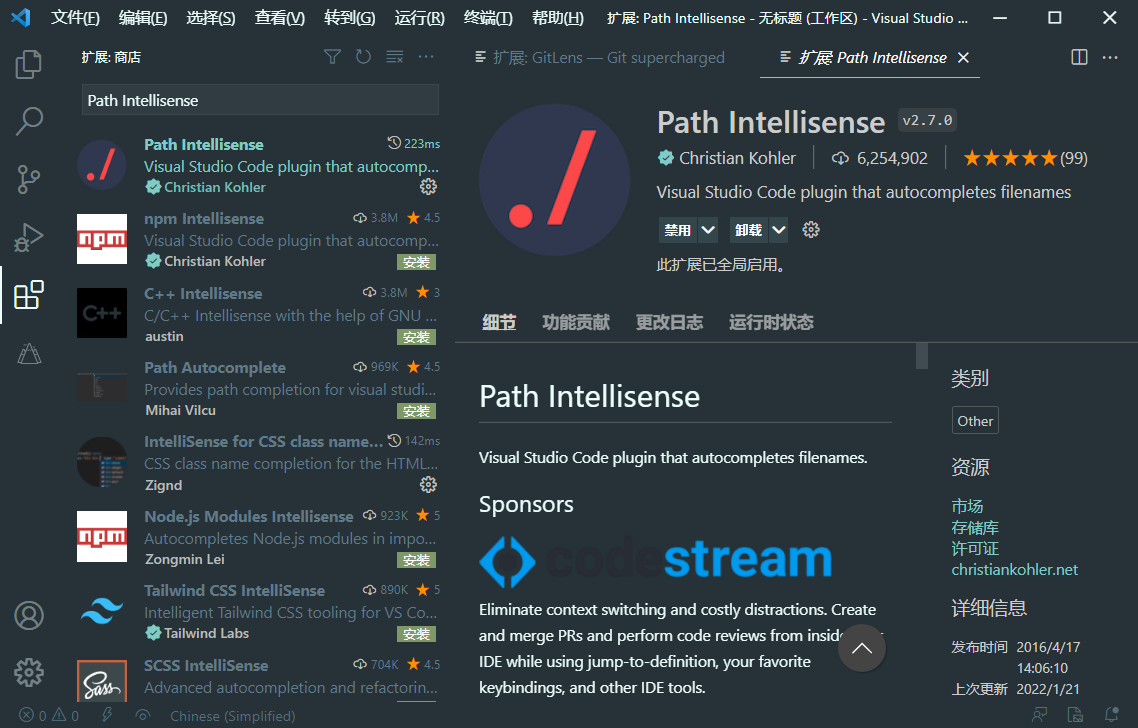The image size is (1138, 728).
Task: Install the C++ Intellisense extension
Action: 417,337
